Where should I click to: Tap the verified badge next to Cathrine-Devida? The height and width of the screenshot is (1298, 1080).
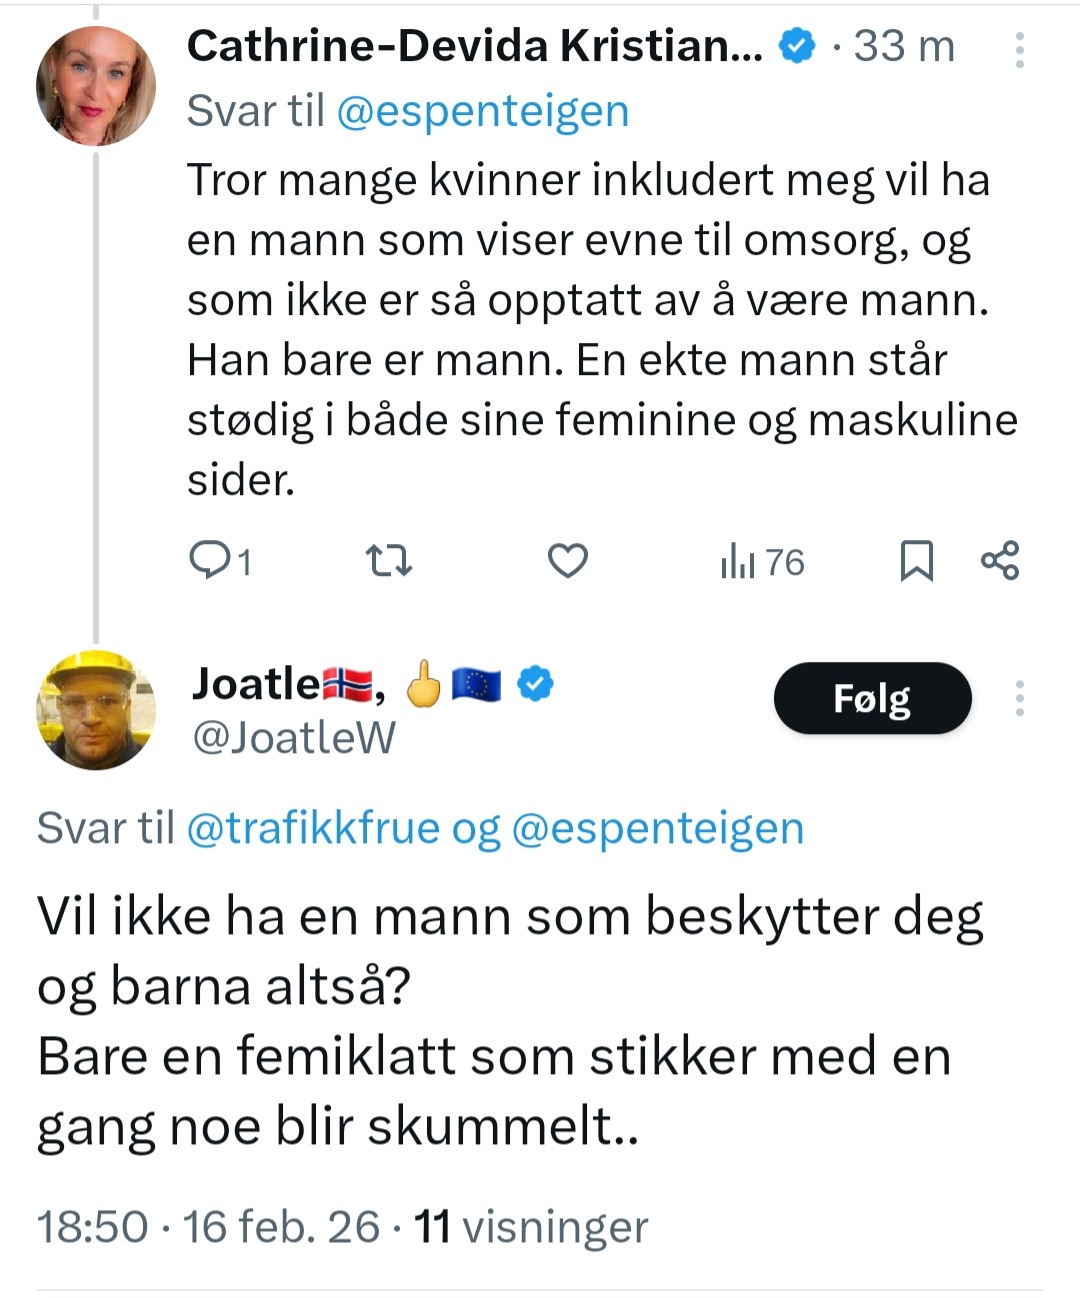797,46
